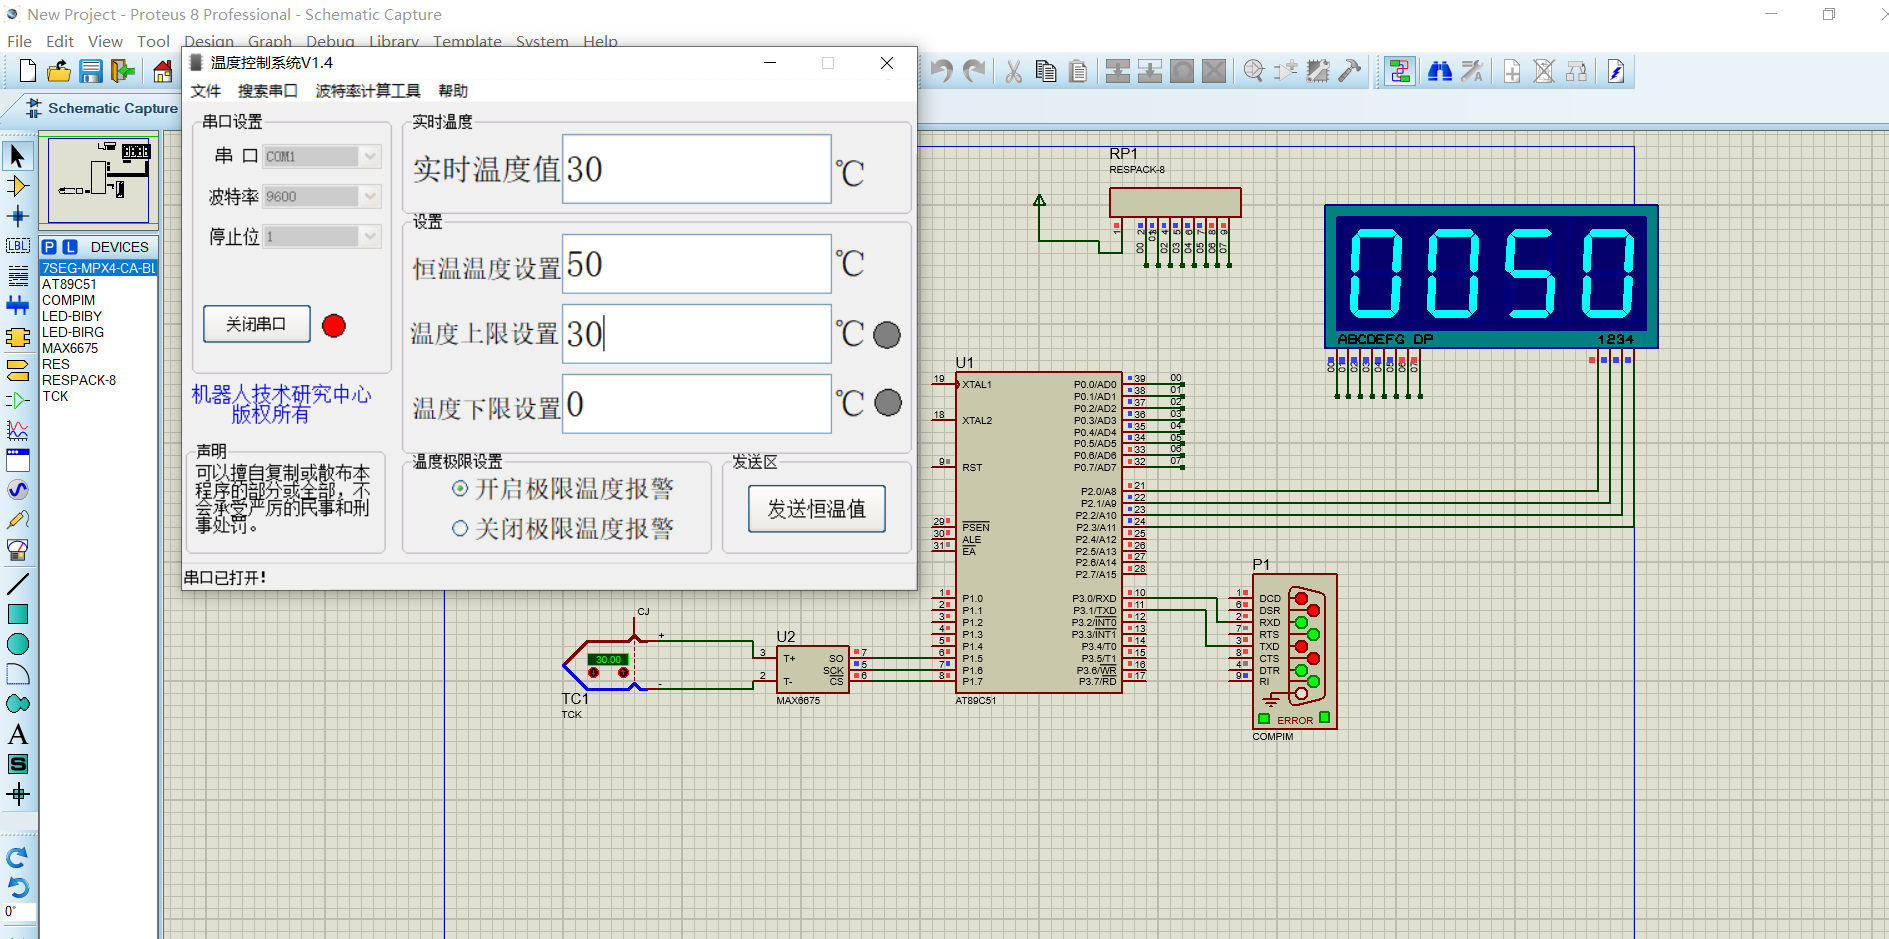Click the schematic overview thumbnail
1889x939 pixels.
click(x=98, y=180)
